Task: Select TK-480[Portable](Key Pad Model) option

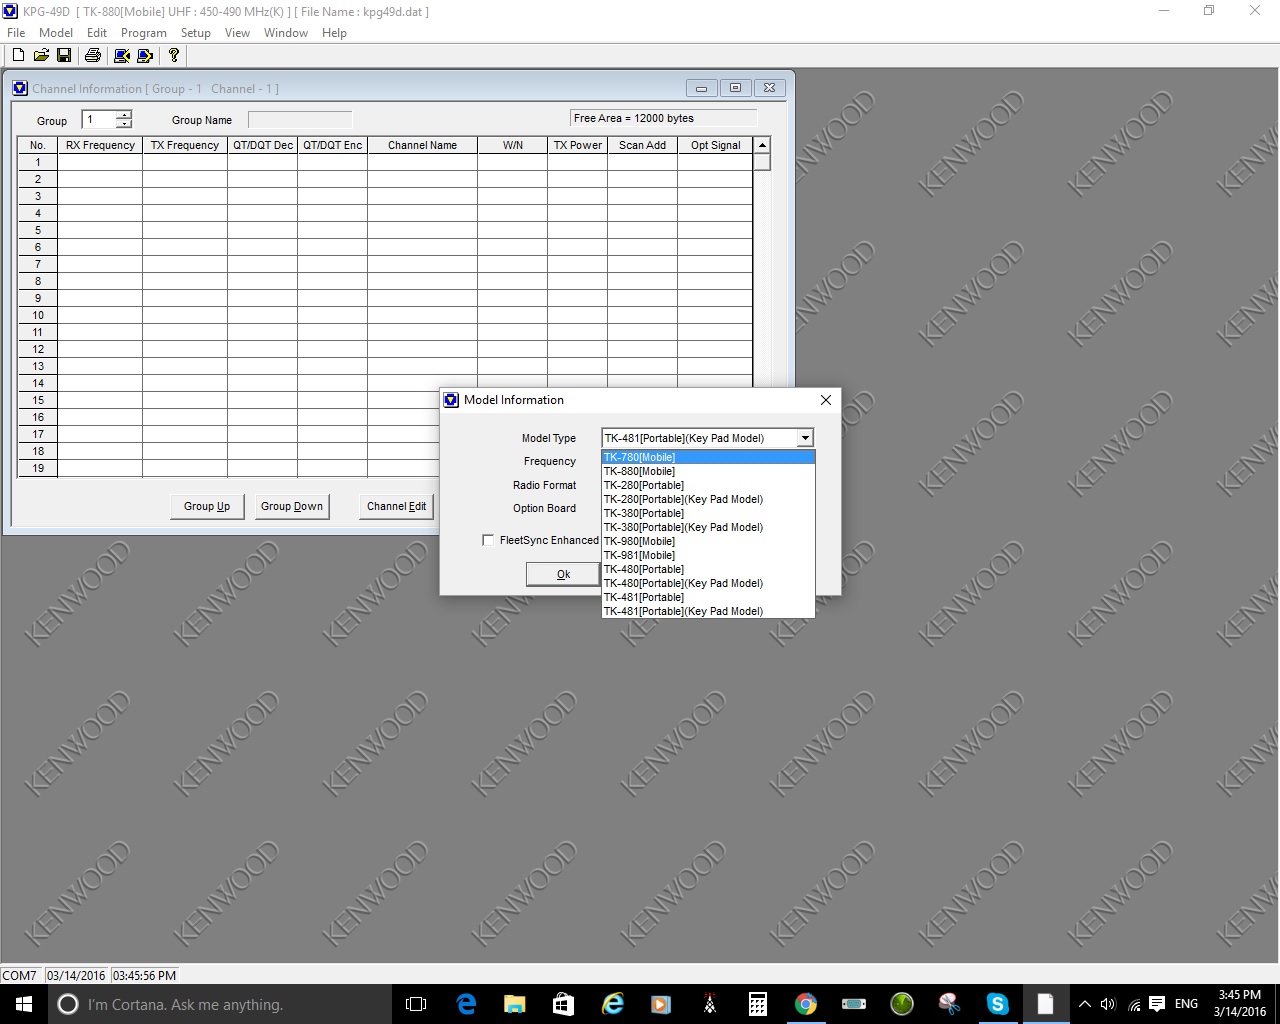Action: point(708,583)
